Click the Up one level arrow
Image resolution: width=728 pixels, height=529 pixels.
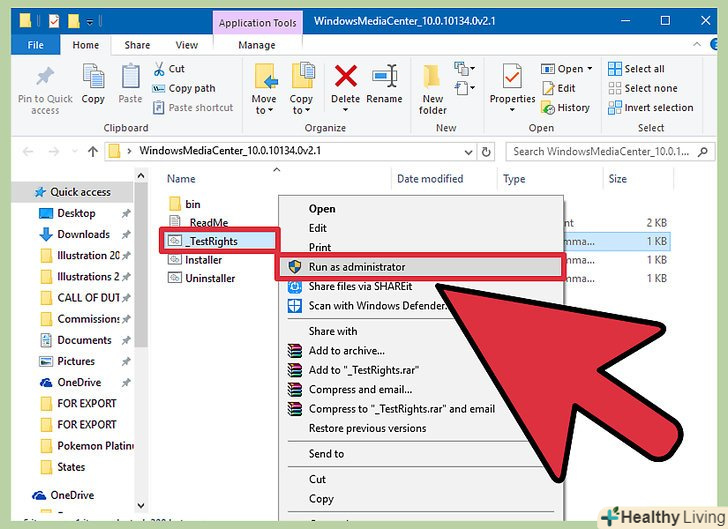click(93, 151)
